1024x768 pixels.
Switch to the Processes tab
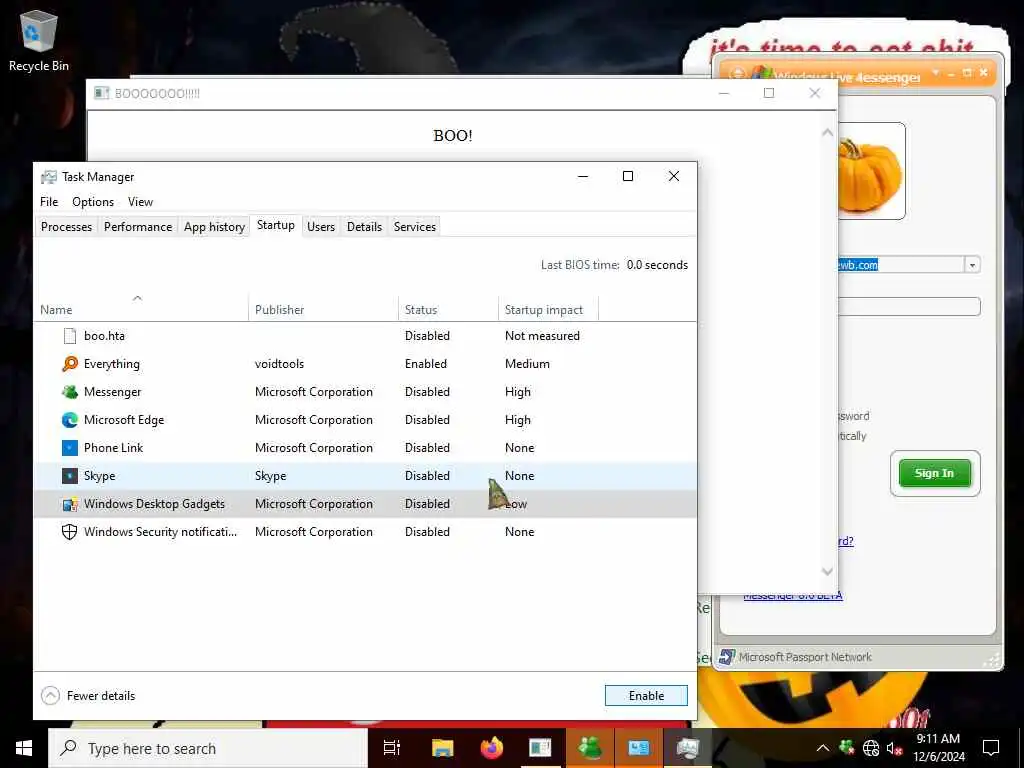tap(67, 227)
